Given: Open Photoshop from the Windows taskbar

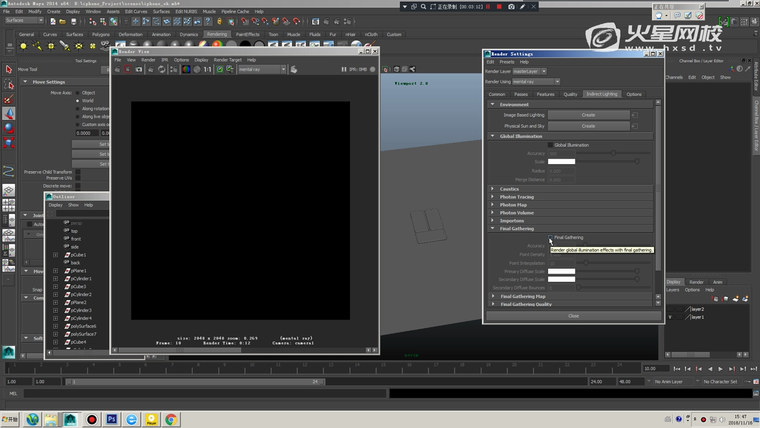Looking at the screenshot, I should (x=112, y=419).
